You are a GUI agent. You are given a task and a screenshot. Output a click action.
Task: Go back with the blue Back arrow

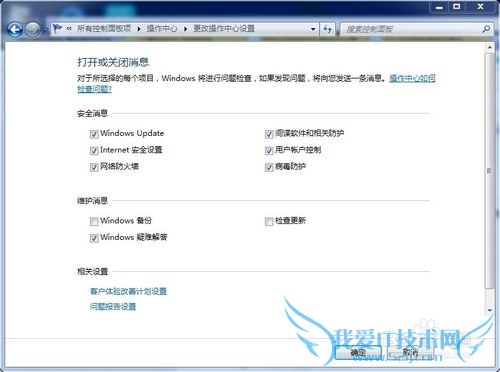tap(15, 30)
